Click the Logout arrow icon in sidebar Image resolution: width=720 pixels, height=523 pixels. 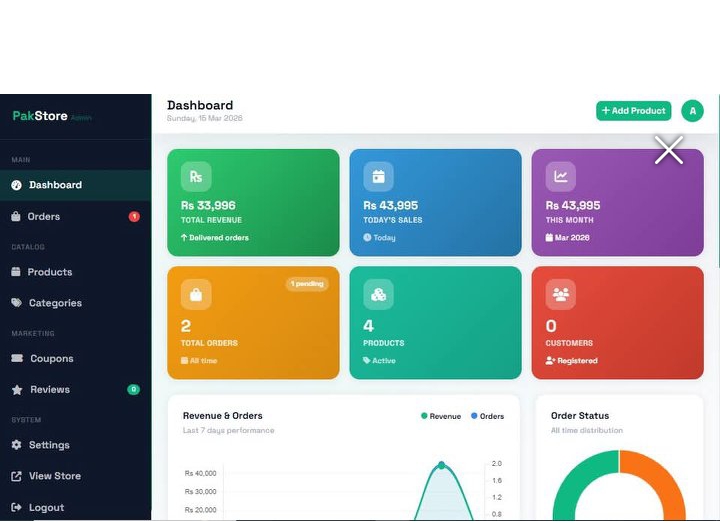pos(17,507)
